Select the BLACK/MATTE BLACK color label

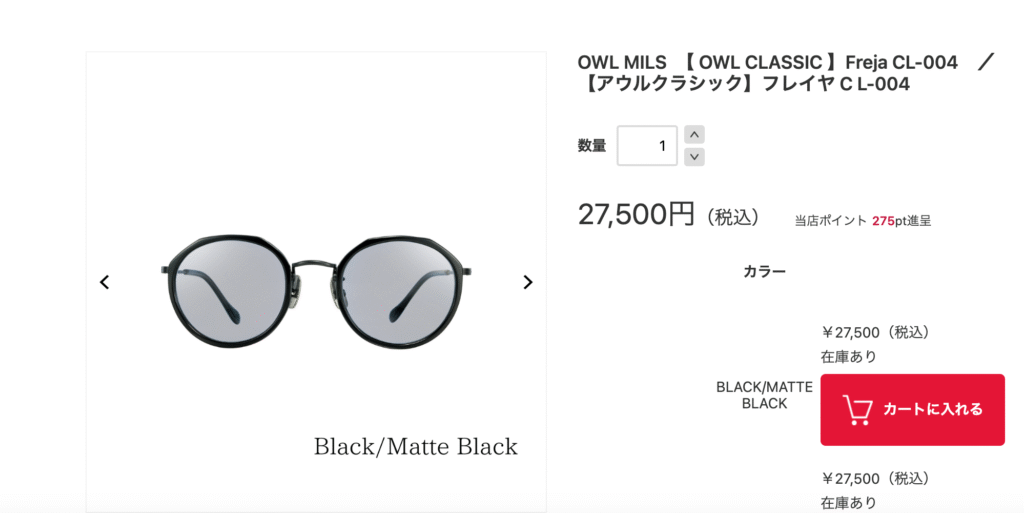pyautogui.click(x=764, y=396)
